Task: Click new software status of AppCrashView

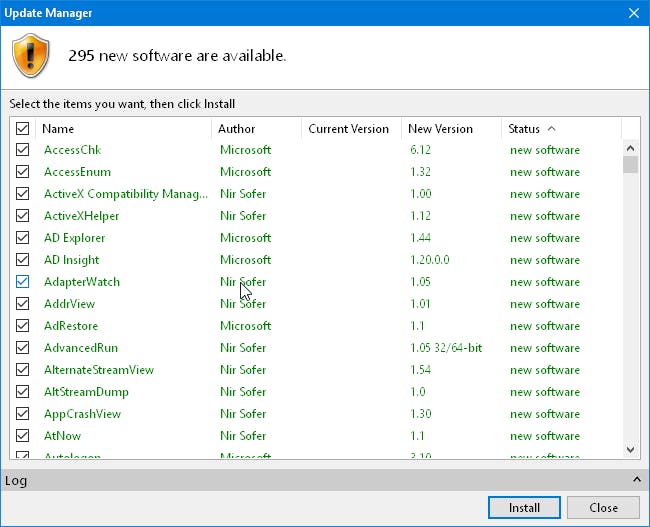Action: [545, 413]
